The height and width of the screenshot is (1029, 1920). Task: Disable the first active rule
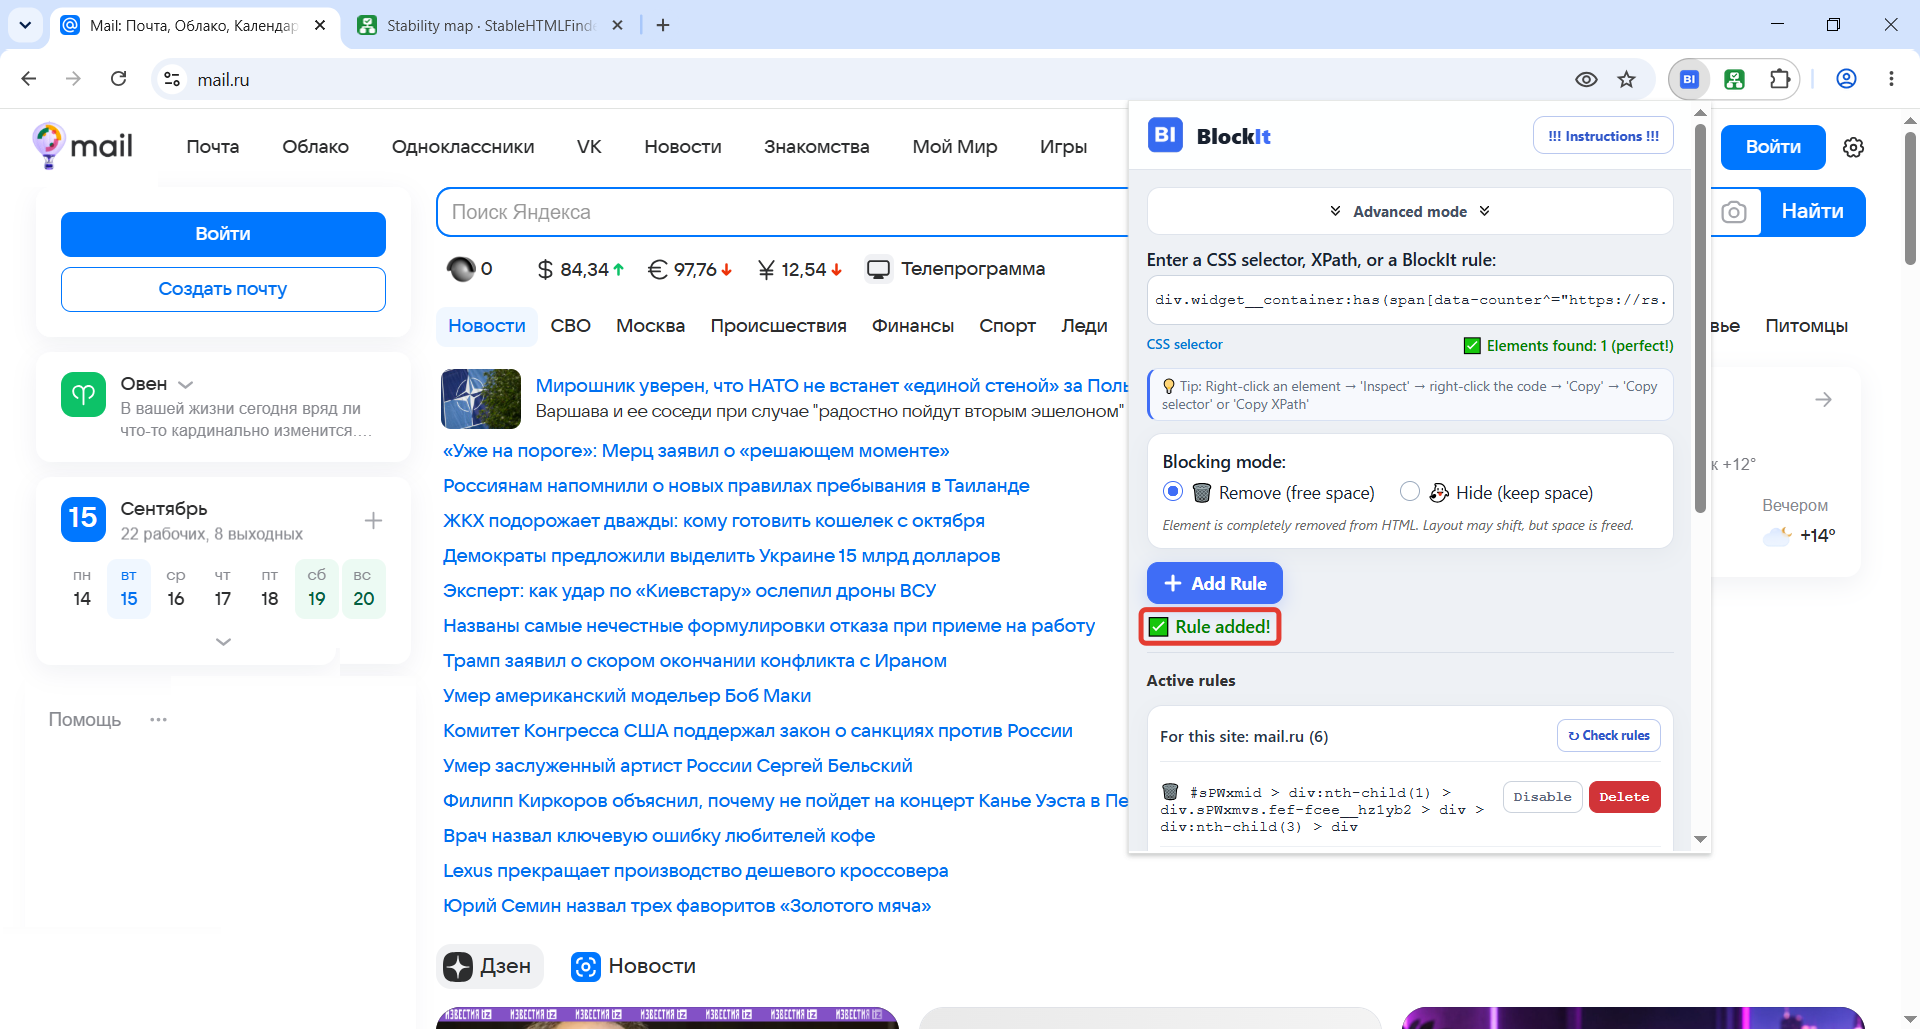tap(1542, 797)
